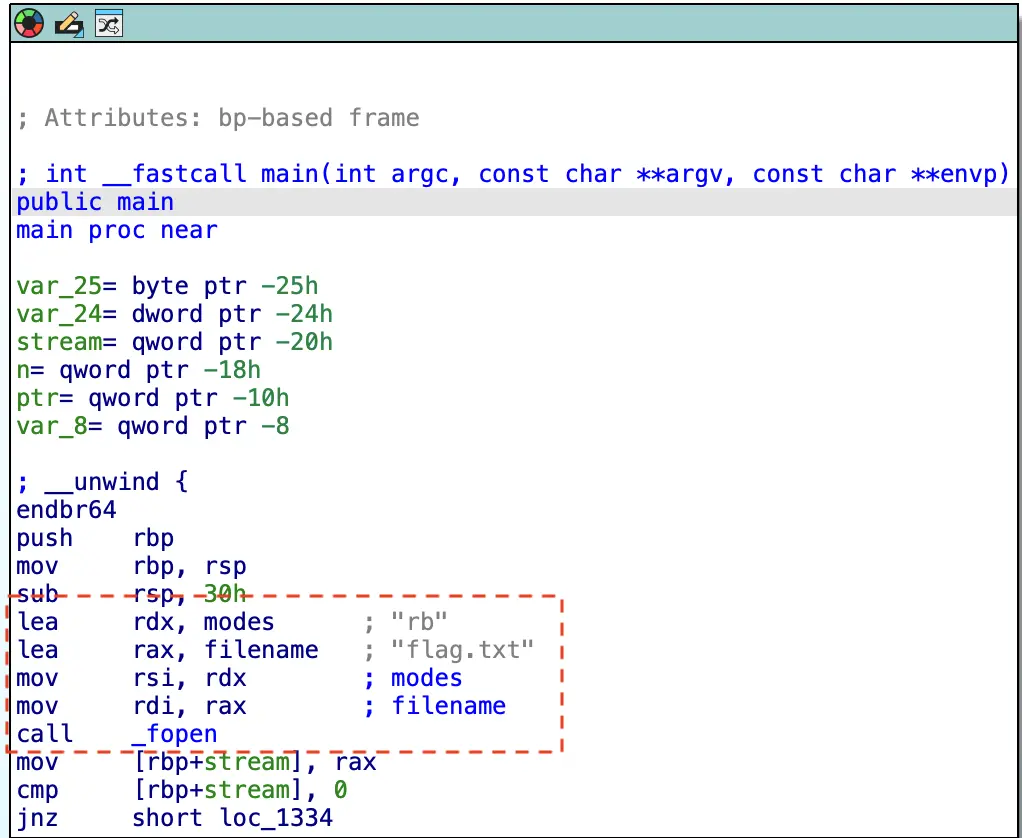This screenshot has width=1022, height=838.
Task: Select the ptr variable definition
Action: pyautogui.click(x=152, y=398)
